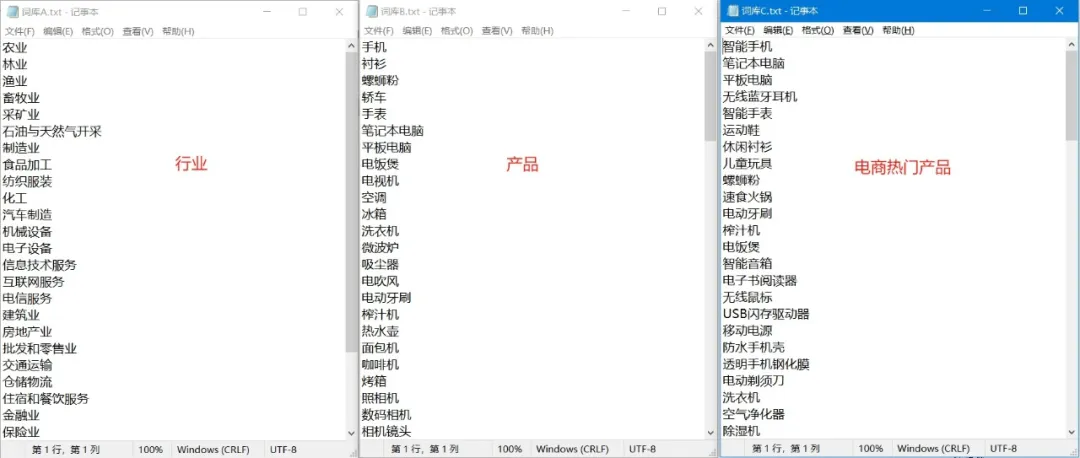The image size is (1080, 458).
Task: Minimize the 词库B.txt window
Action: (625, 12)
